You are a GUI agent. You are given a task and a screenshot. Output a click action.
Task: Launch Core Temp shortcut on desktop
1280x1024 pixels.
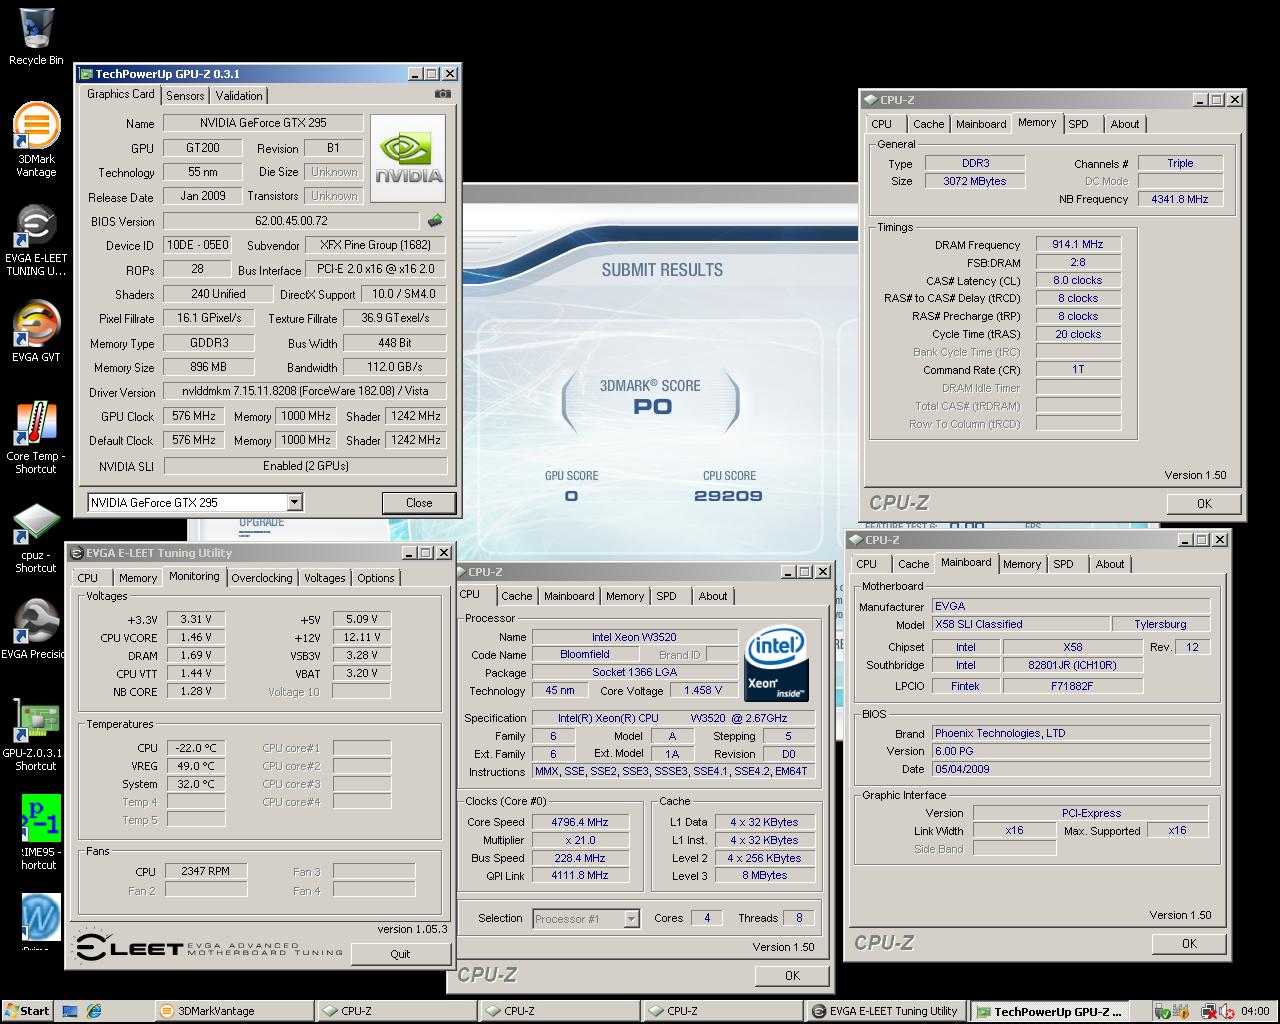[x=36, y=438]
